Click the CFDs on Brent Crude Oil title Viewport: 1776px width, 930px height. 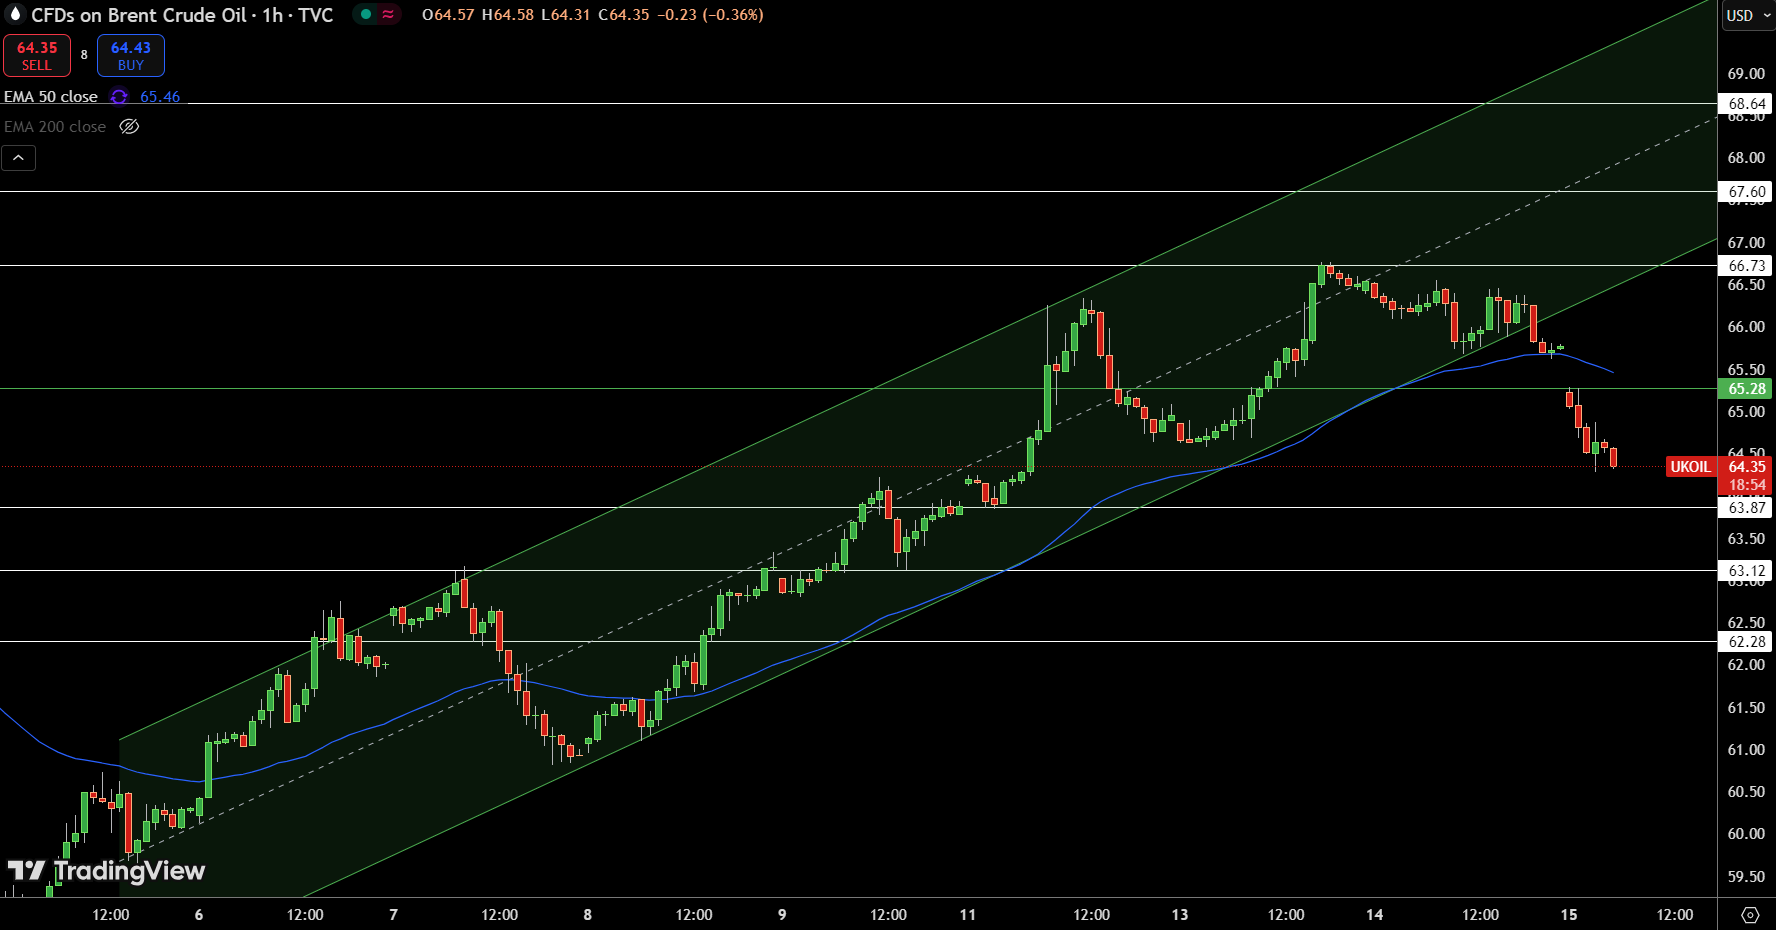139,15
